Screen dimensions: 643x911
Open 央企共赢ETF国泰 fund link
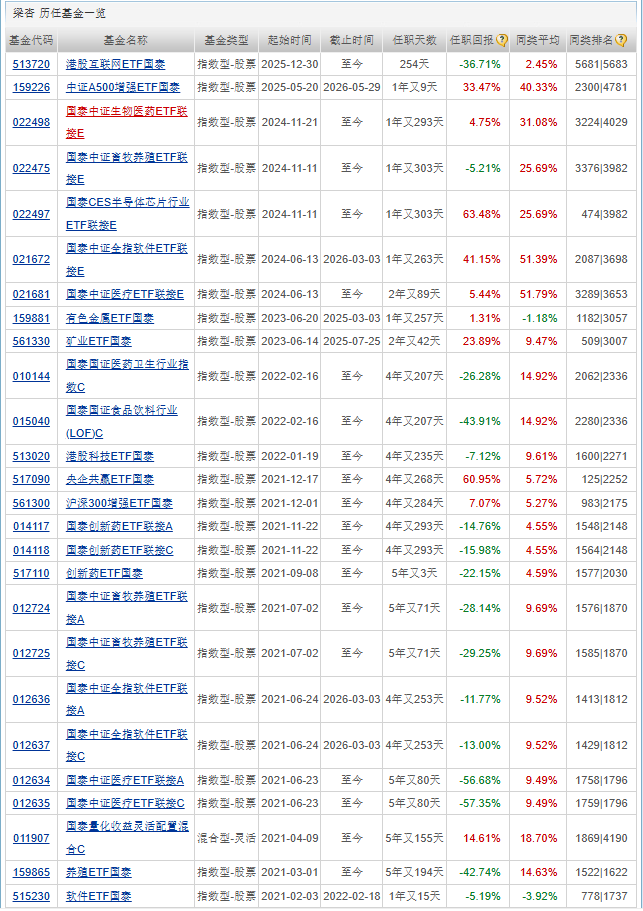pyautogui.click(x=110, y=479)
